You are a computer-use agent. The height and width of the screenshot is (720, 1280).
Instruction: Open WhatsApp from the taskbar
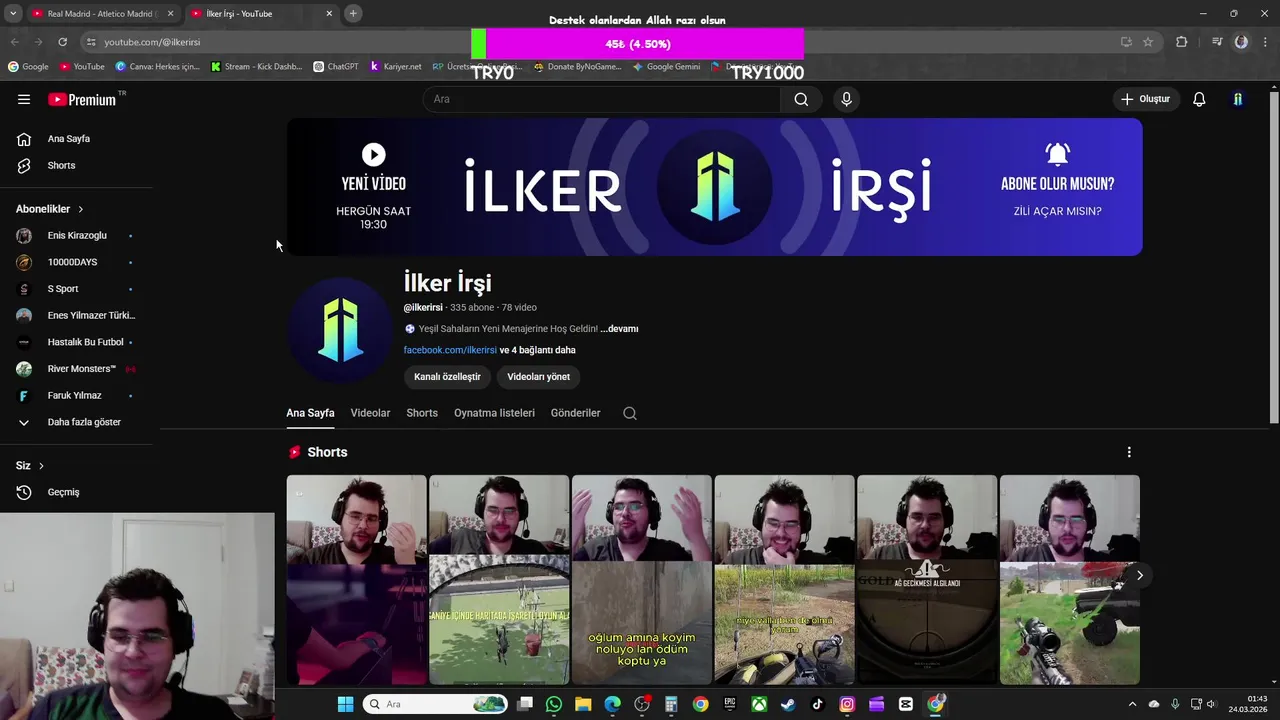point(554,704)
